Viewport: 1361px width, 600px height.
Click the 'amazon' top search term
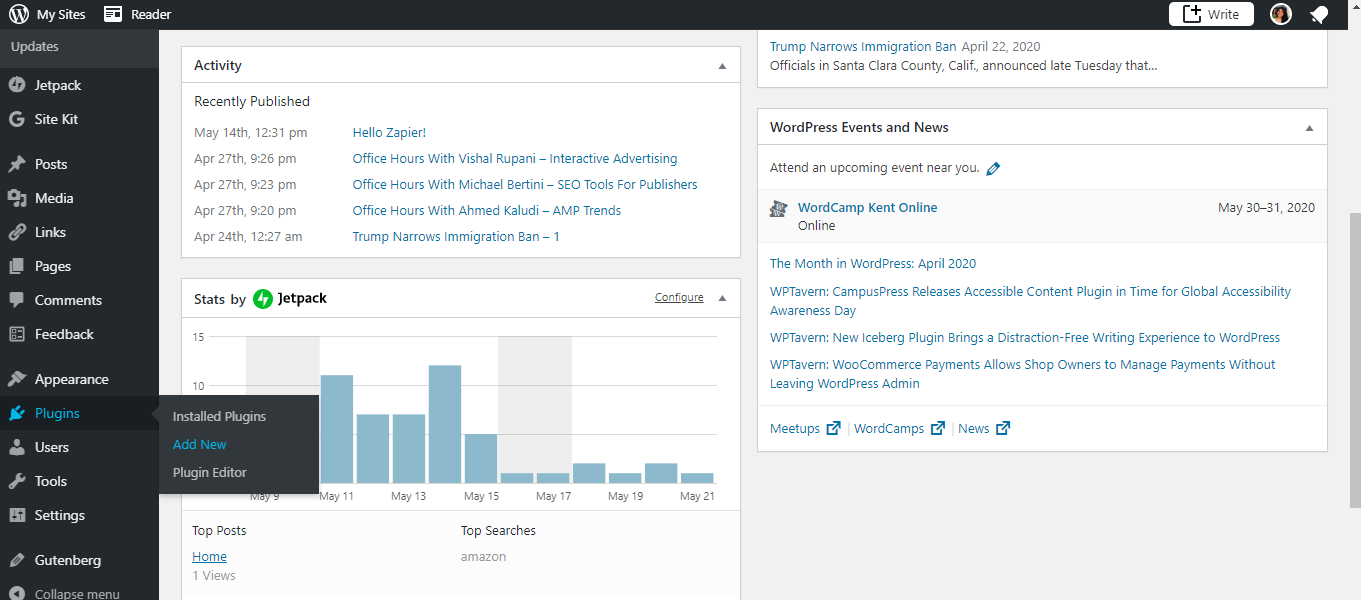(484, 556)
